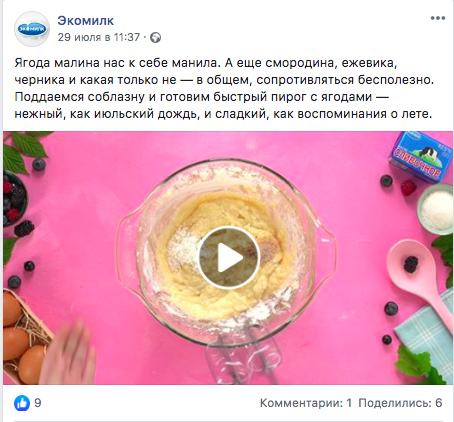Image resolution: width=454 pixels, height=422 pixels.
Task: Open Поделились: 6 shares link
Action: point(400,403)
